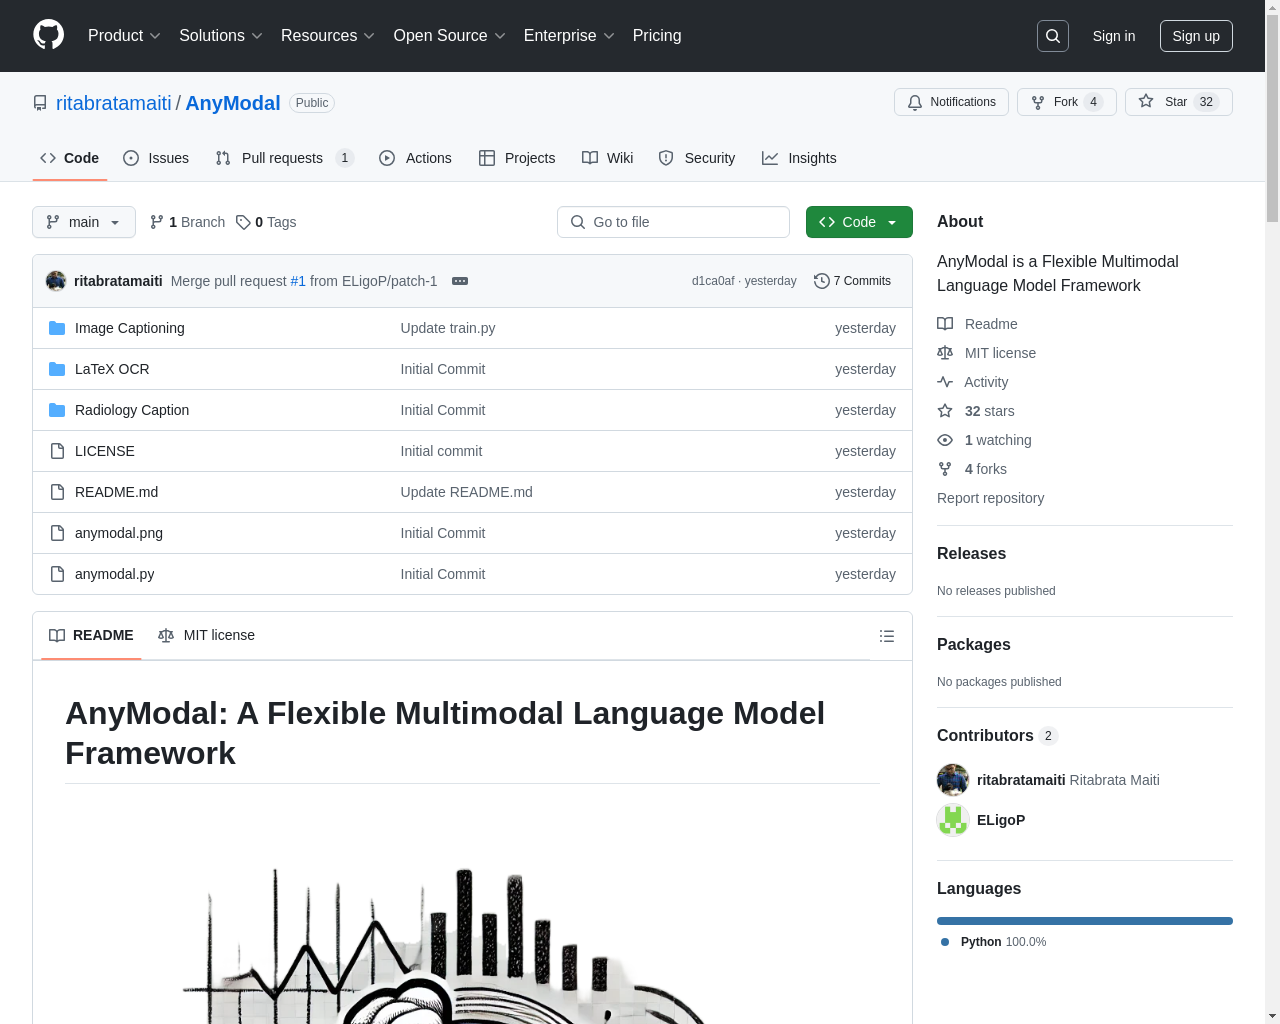Open pull request #1 link
This screenshot has height=1024, width=1280.
point(298,281)
